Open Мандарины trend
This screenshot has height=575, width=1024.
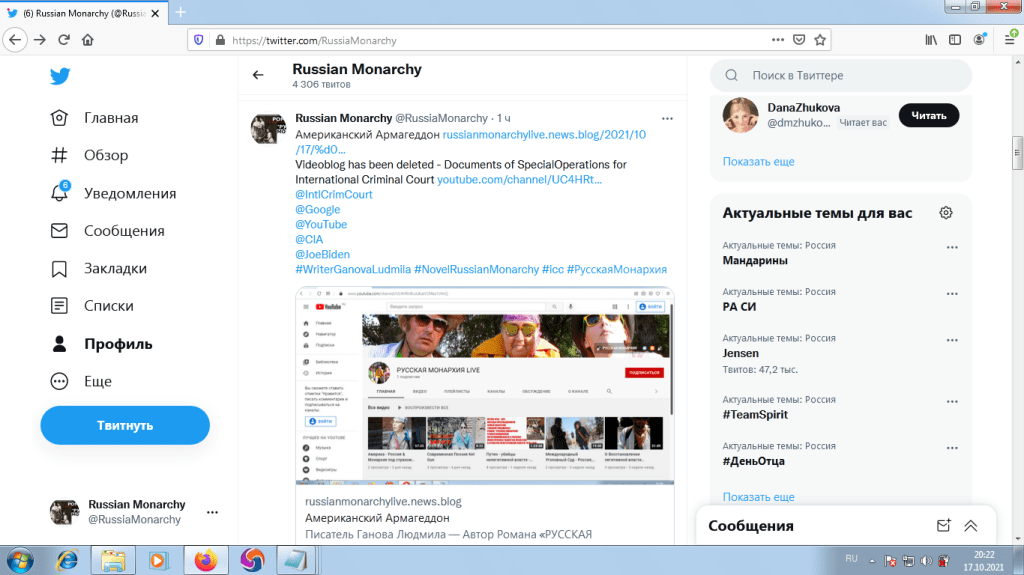755,261
